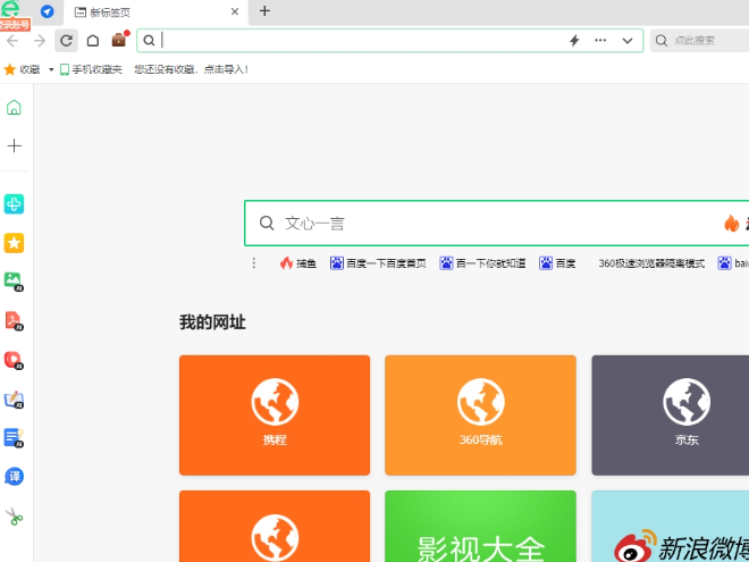Open a new tab with plus button
This screenshot has height=562, width=749.
tap(265, 11)
